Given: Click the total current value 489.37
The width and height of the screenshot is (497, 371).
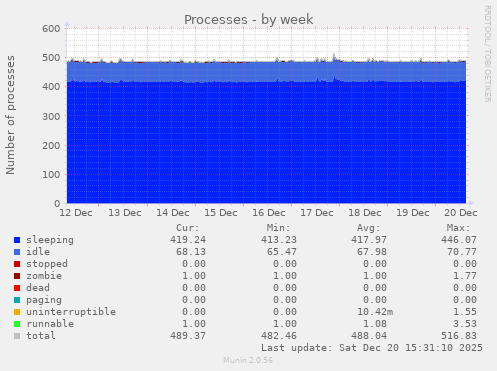Looking at the screenshot, I should 188,336.
